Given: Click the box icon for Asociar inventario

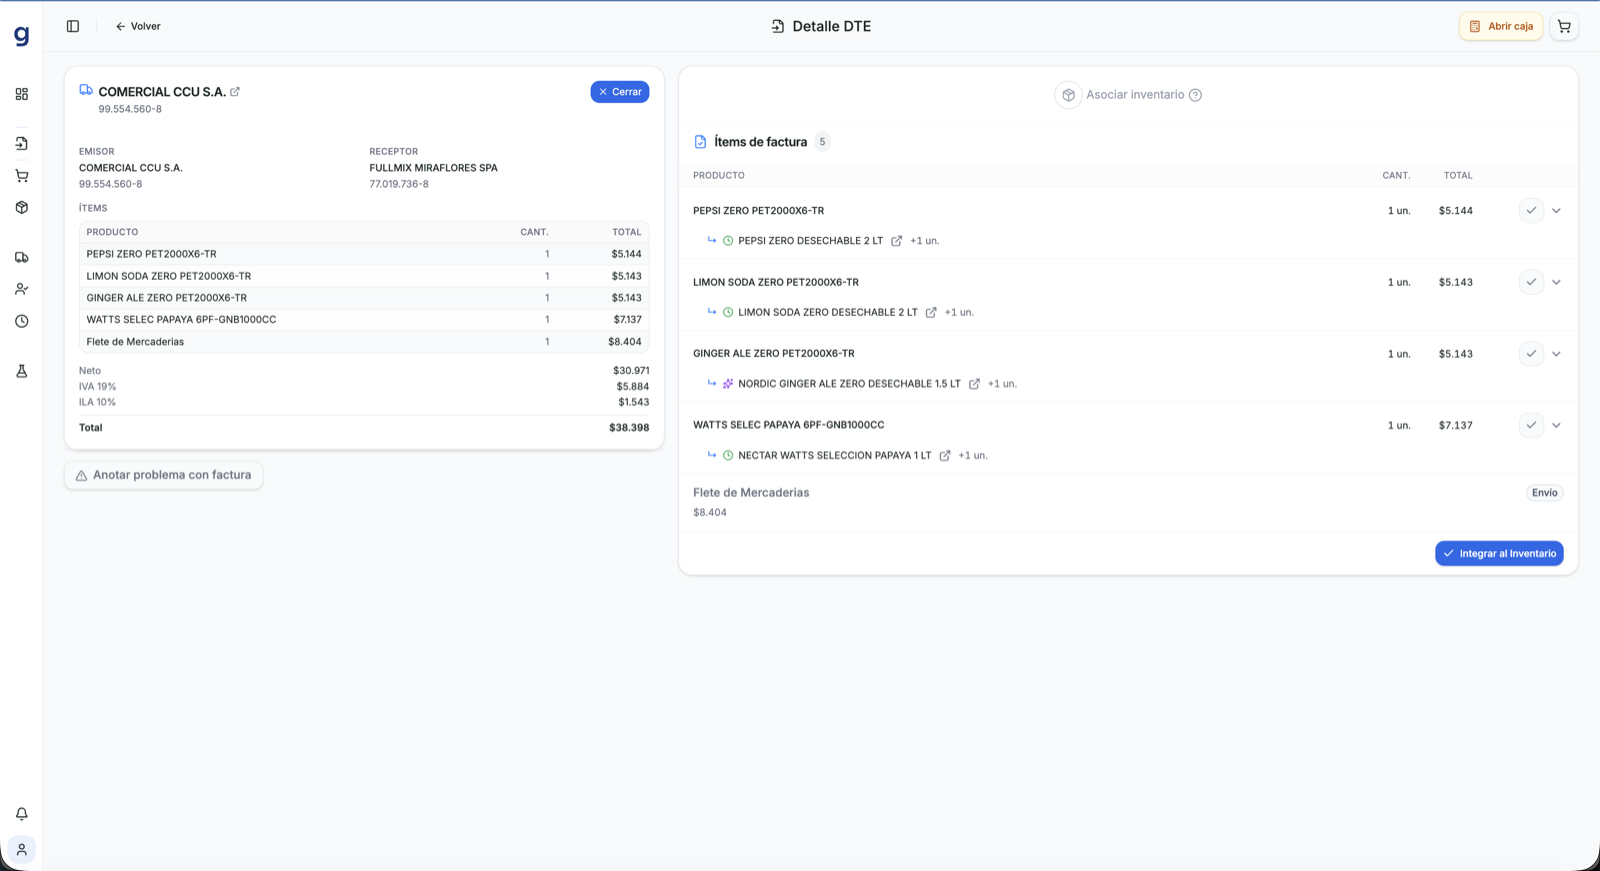Looking at the screenshot, I should pos(1068,95).
